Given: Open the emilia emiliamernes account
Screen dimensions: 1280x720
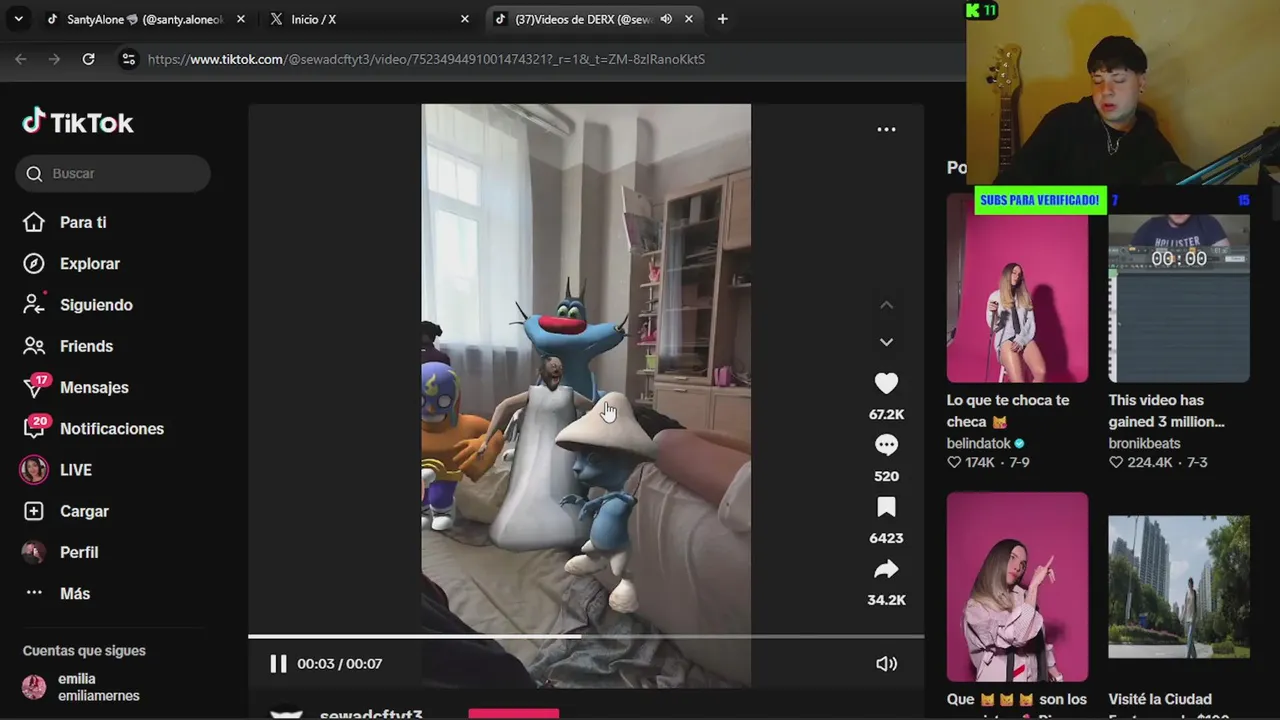Looking at the screenshot, I should [82, 687].
